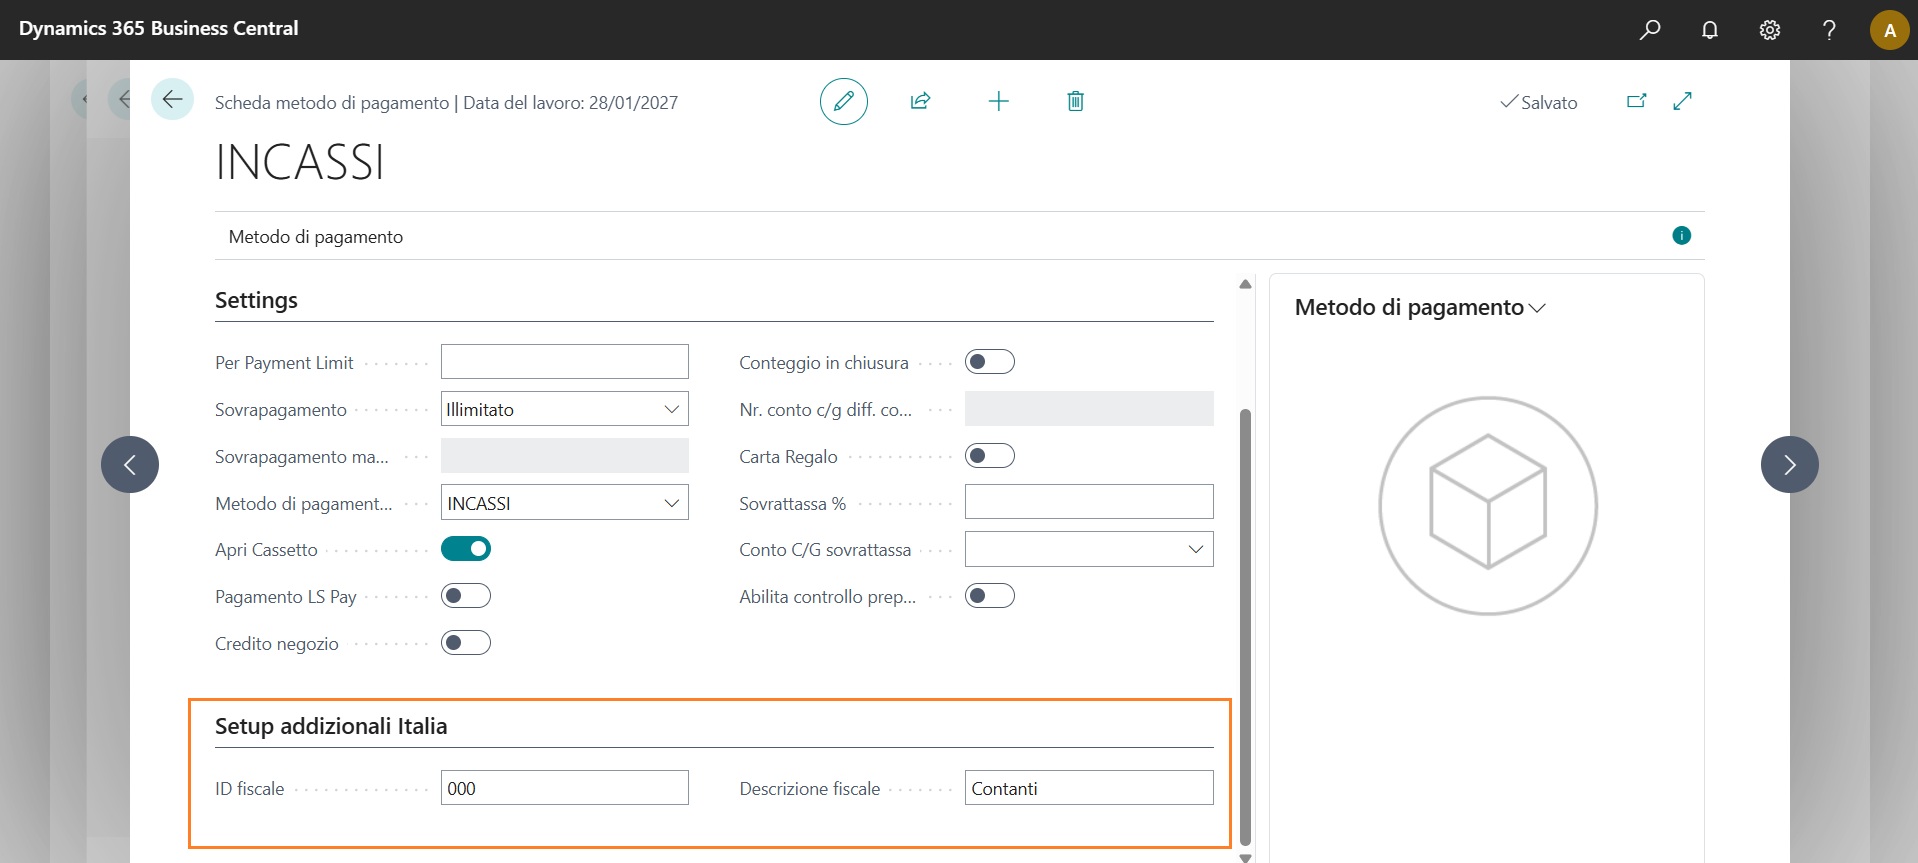
Task: Turn on Conteggio in chiusura switch
Action: (989, 362)
